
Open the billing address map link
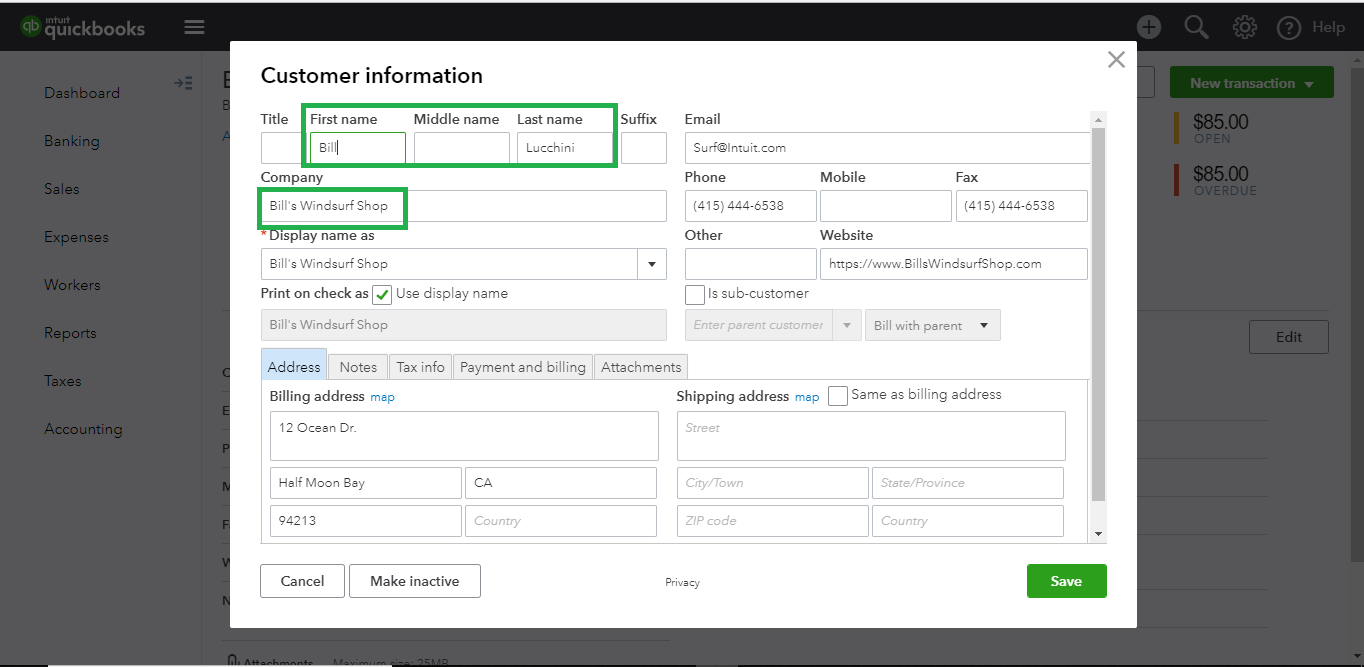click(382, 397)
